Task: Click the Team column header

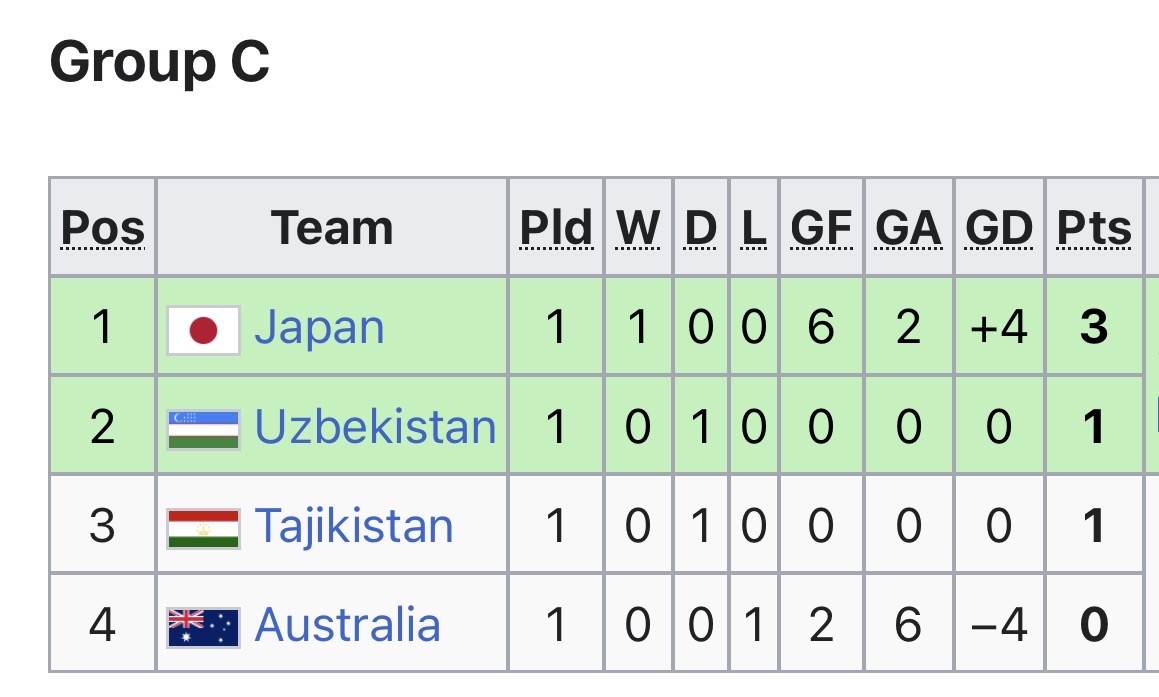Action: (332, 229)
